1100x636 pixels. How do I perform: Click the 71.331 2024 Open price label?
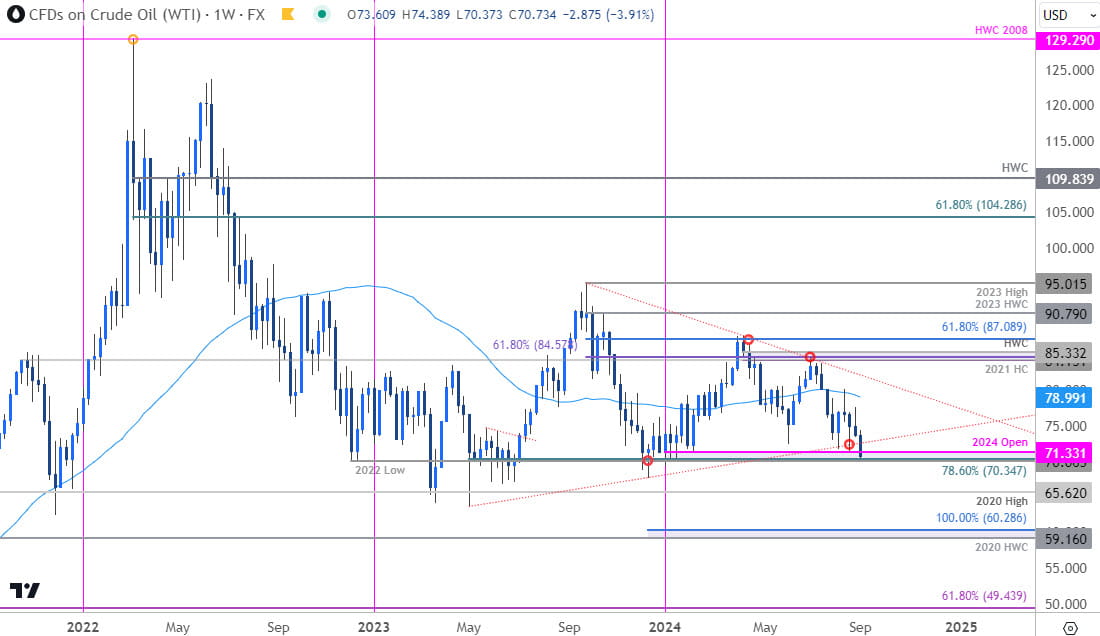click(x=1066, y=453)
